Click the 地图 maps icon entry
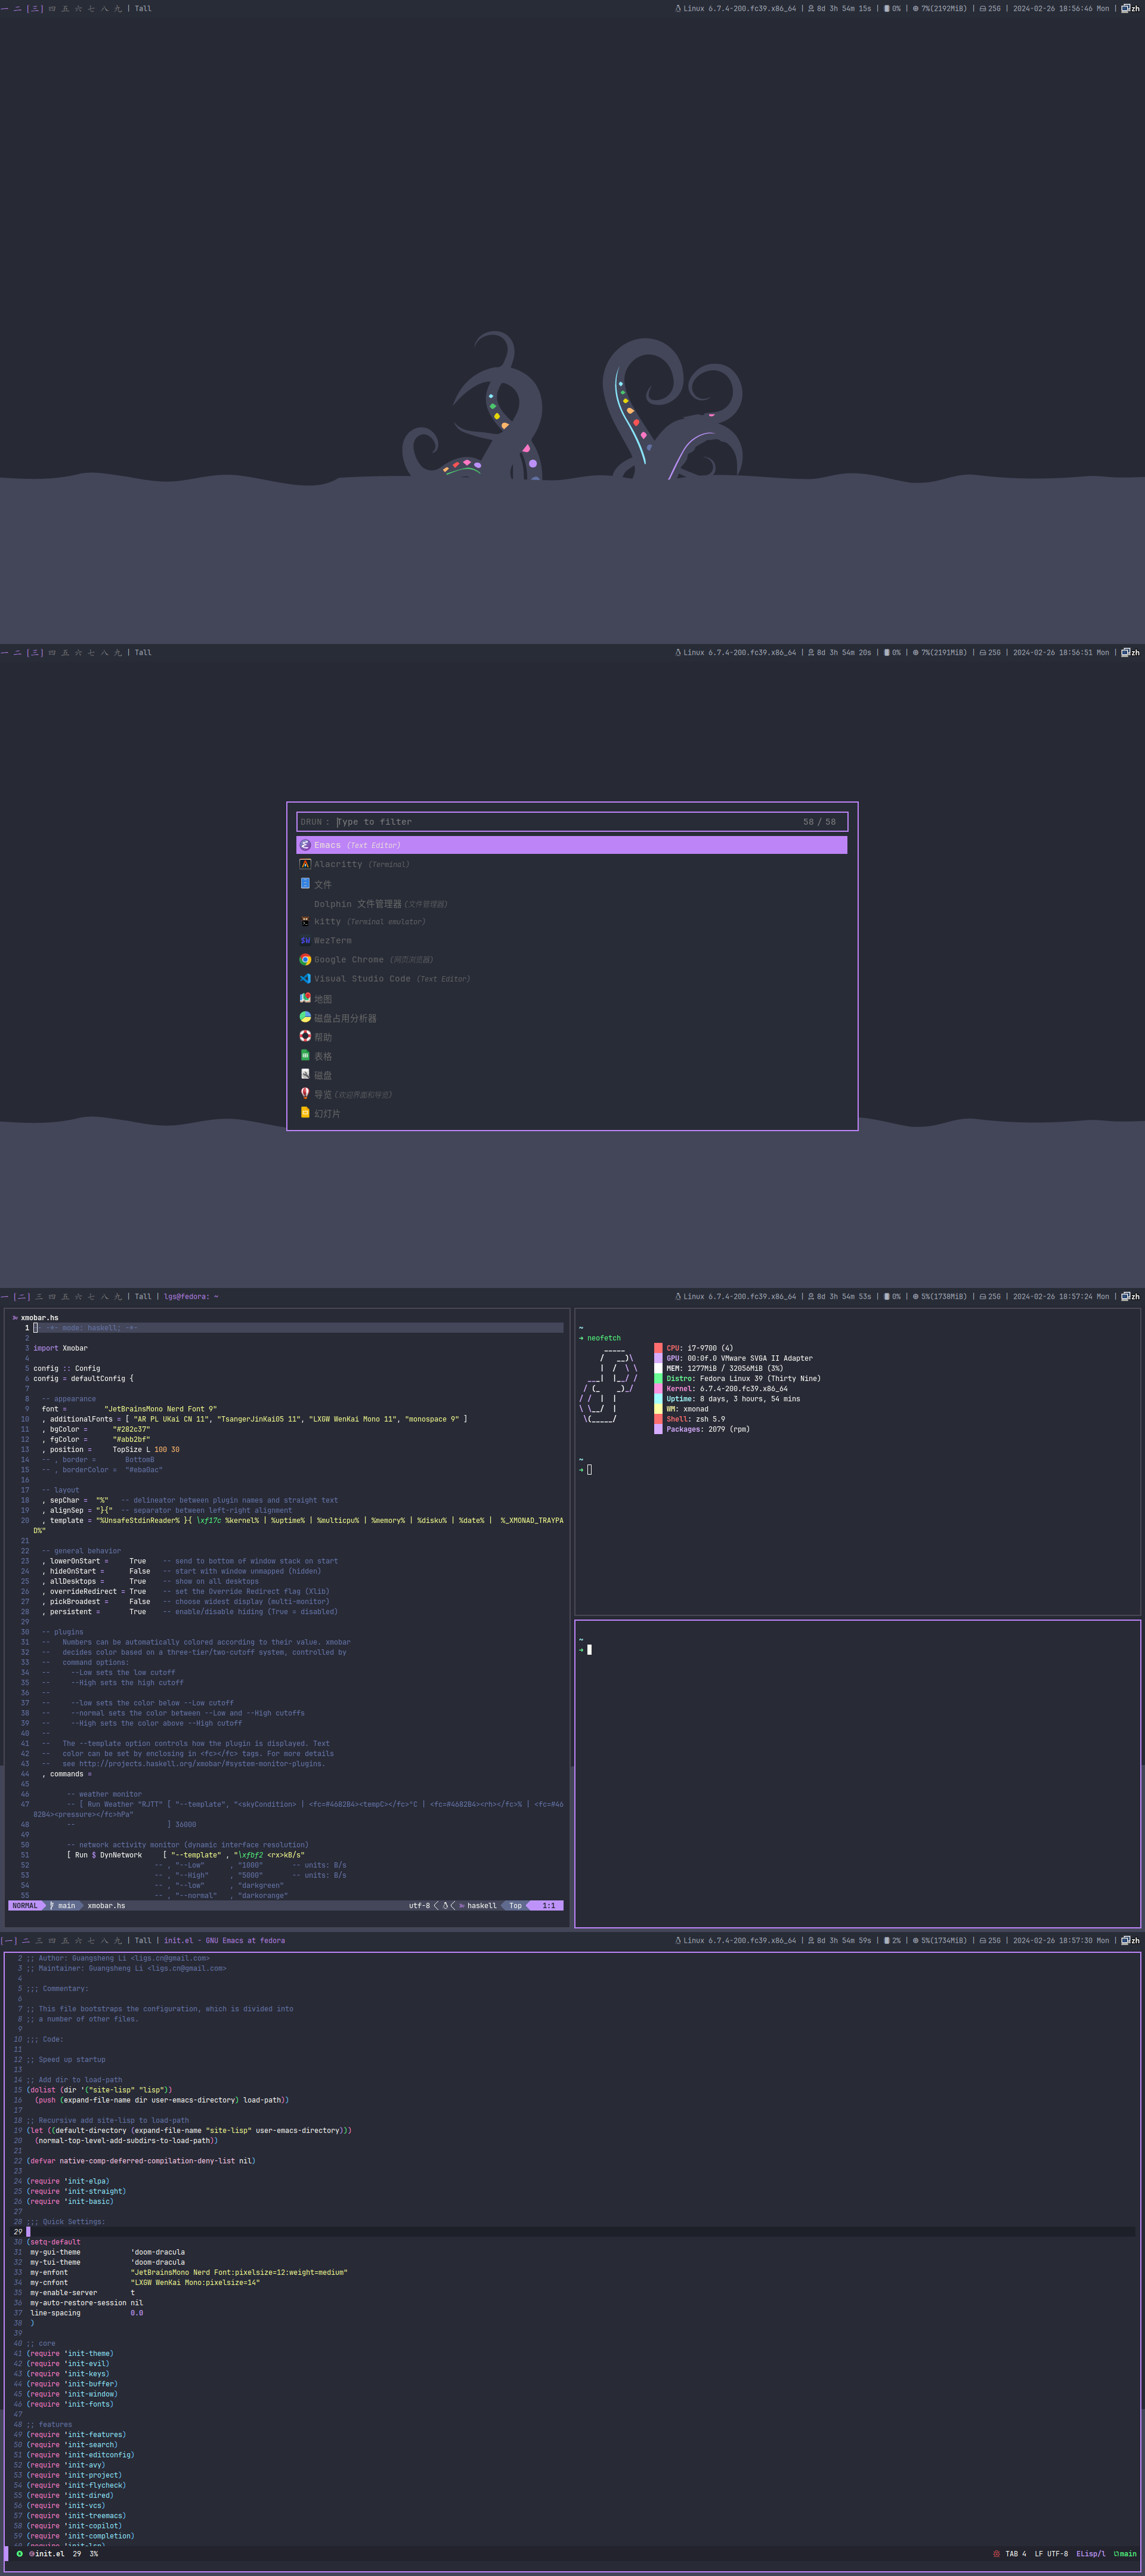The image size is (1145, 2576). 305,998
